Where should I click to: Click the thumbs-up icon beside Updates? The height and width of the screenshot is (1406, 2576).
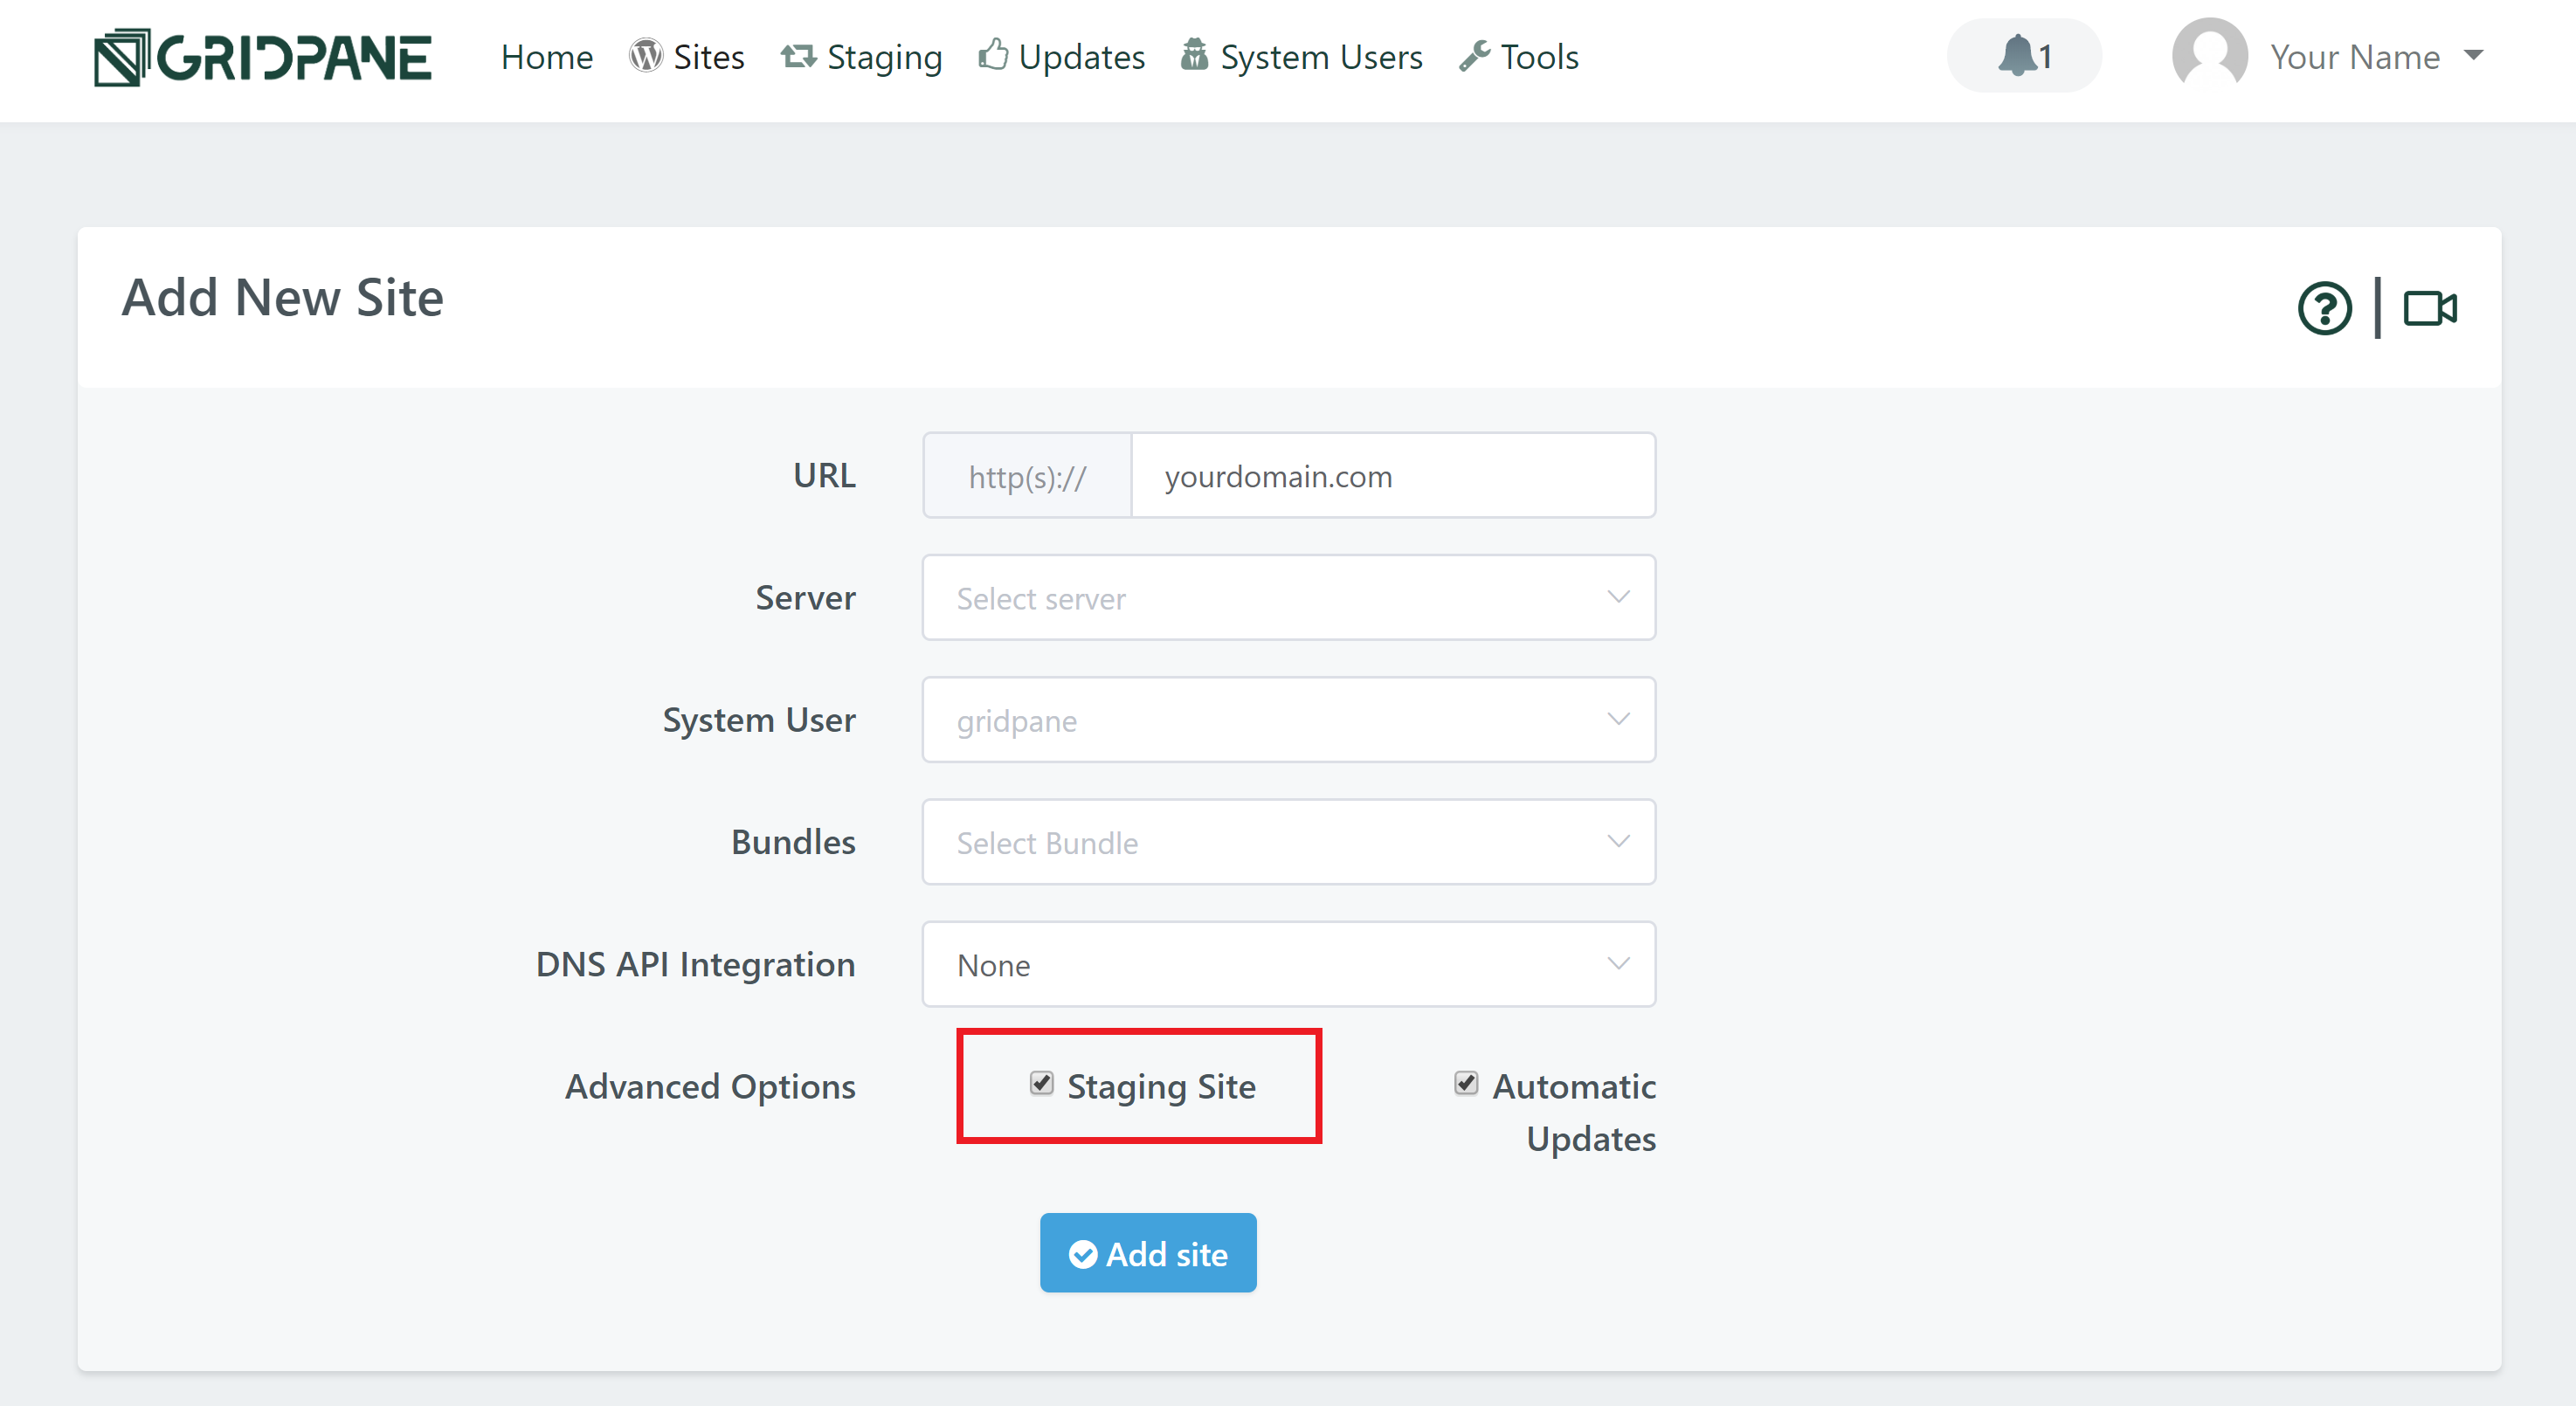pos(993,55)
